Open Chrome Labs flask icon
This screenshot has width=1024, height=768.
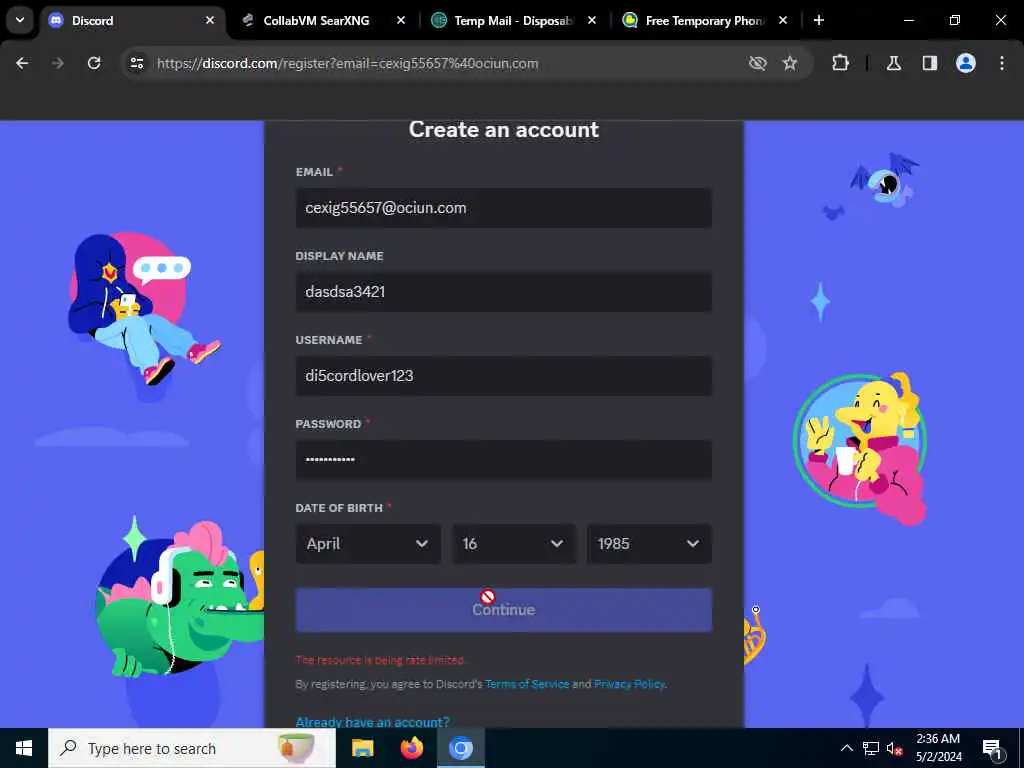[894, 63]
